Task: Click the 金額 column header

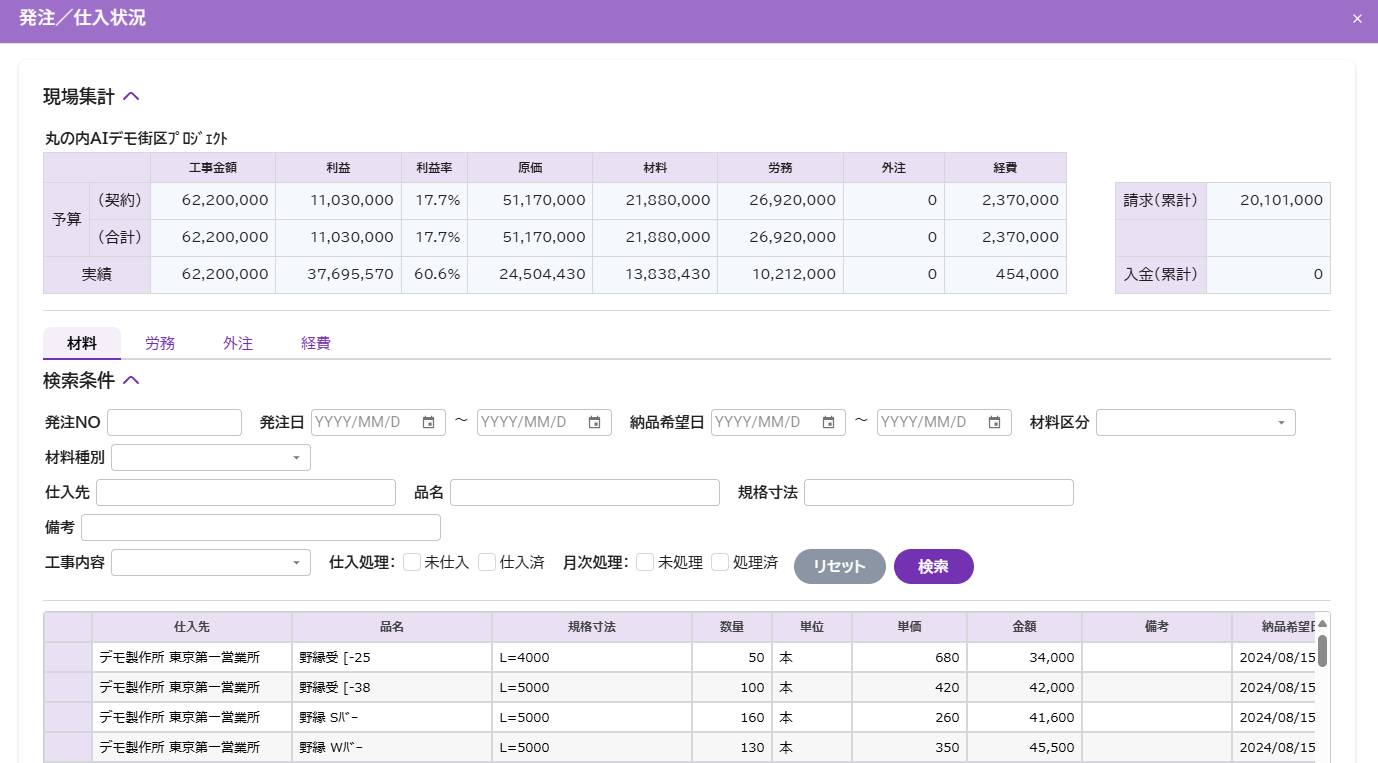Action: 1025,627
